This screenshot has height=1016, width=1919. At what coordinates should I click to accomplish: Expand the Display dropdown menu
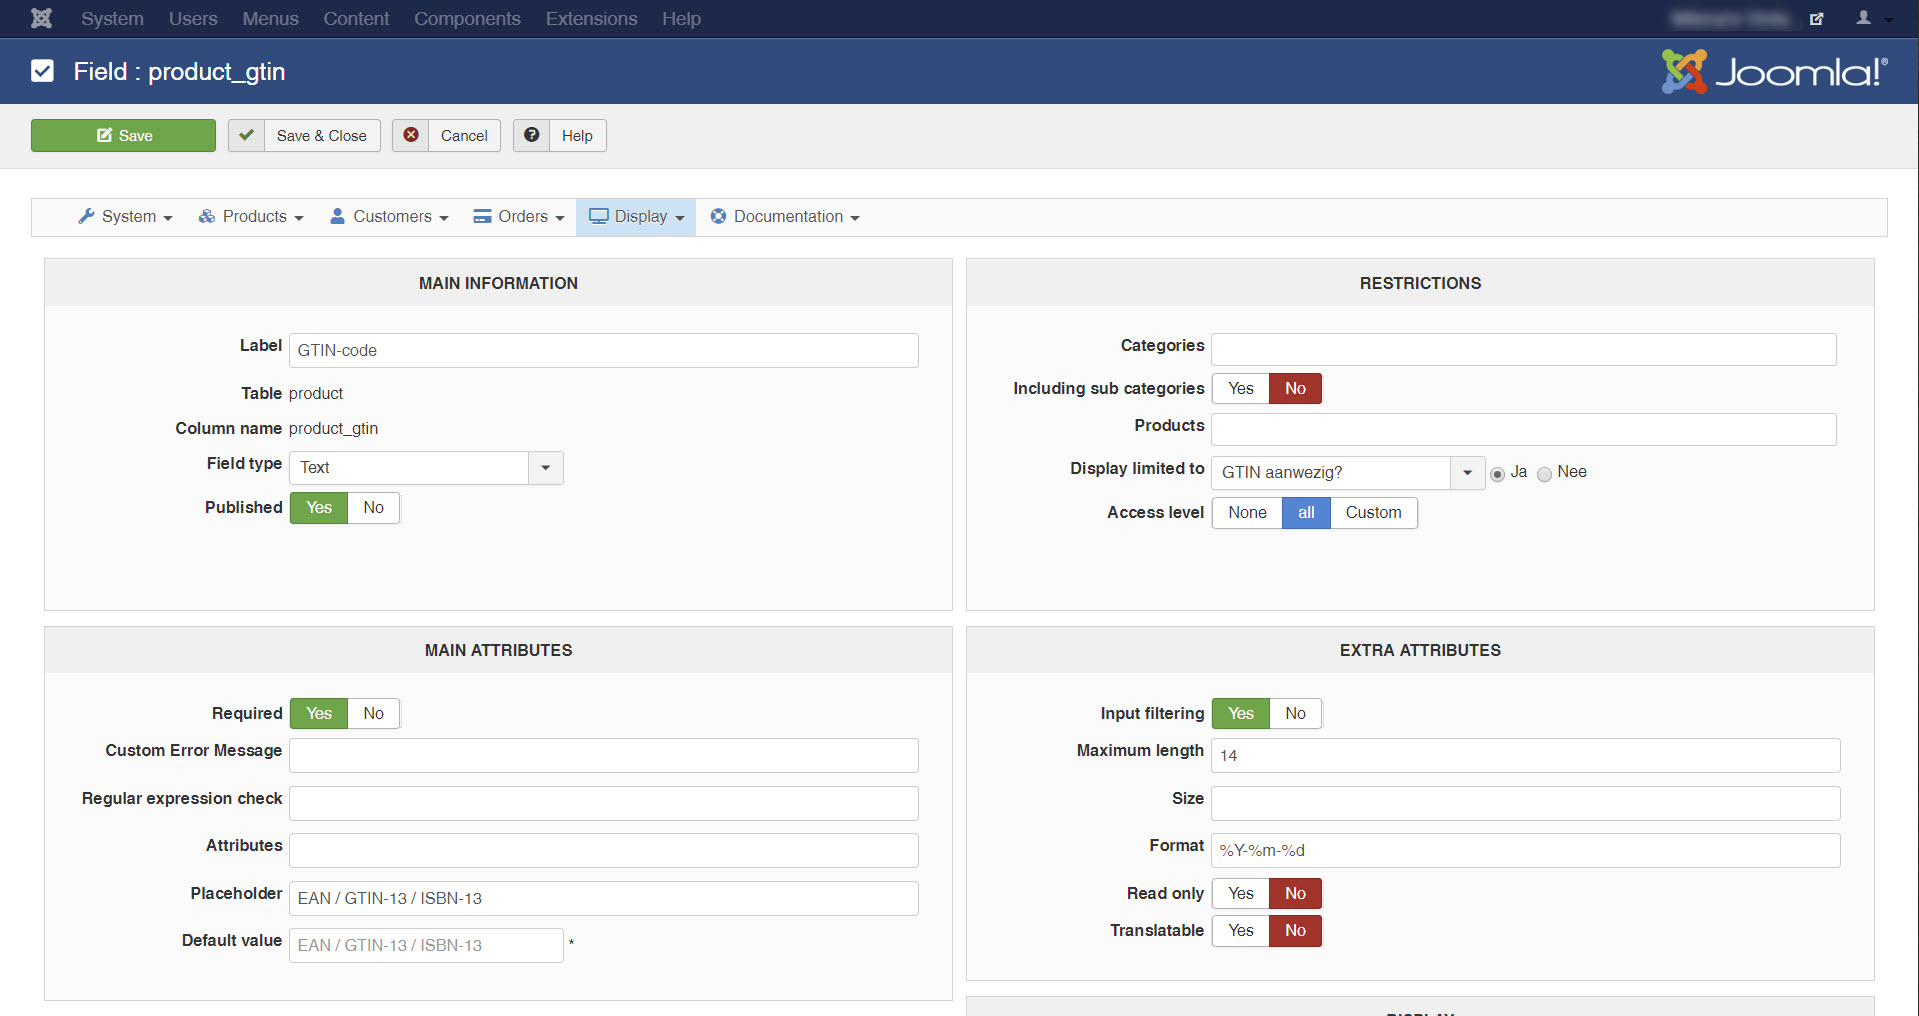click(636, 217)
